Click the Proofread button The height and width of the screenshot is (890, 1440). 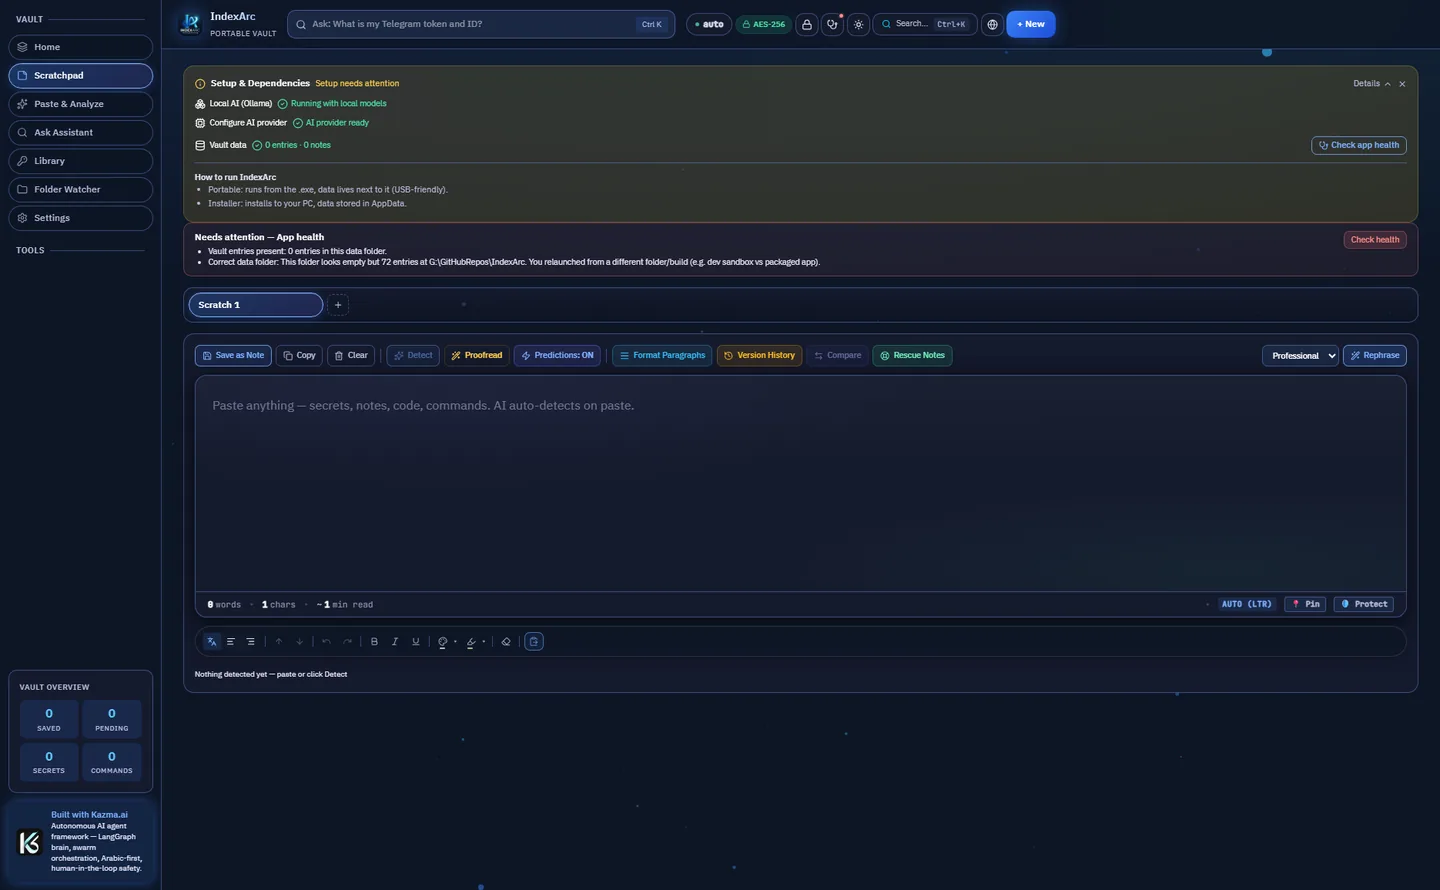click(x=477, y=356)
